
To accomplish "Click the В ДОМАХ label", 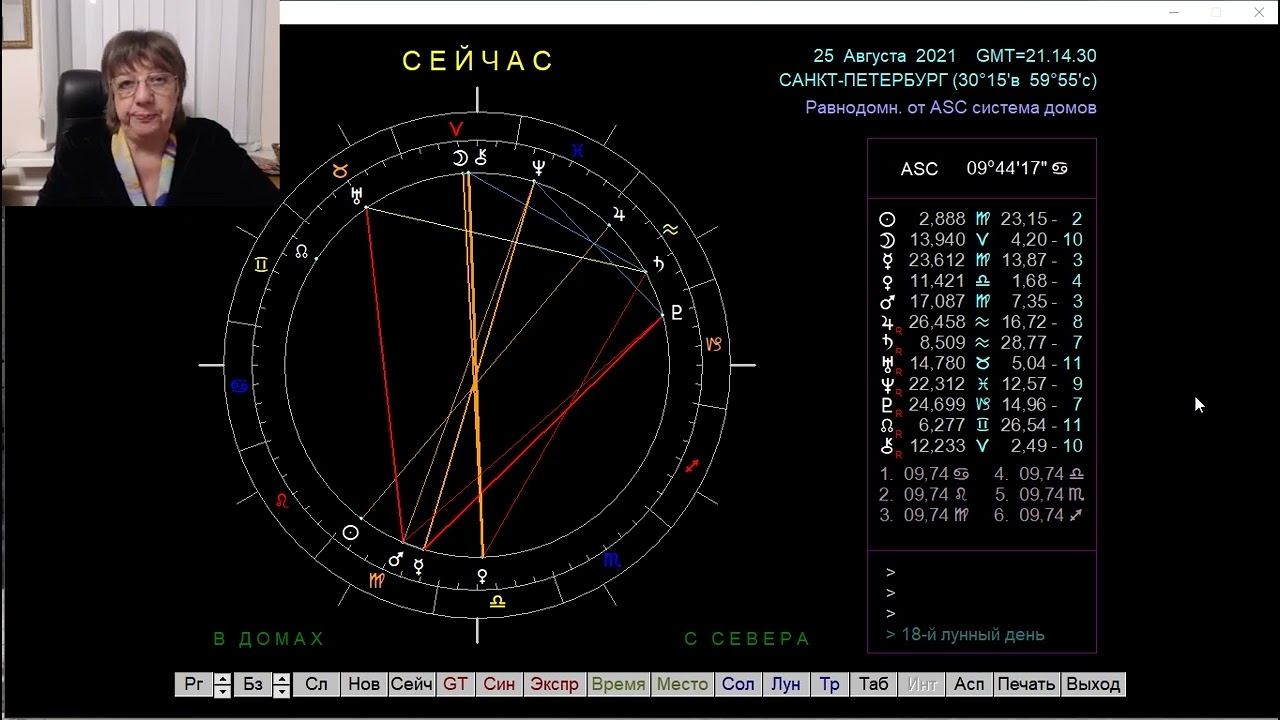I will pyautogui.click(x=269, y=639).
